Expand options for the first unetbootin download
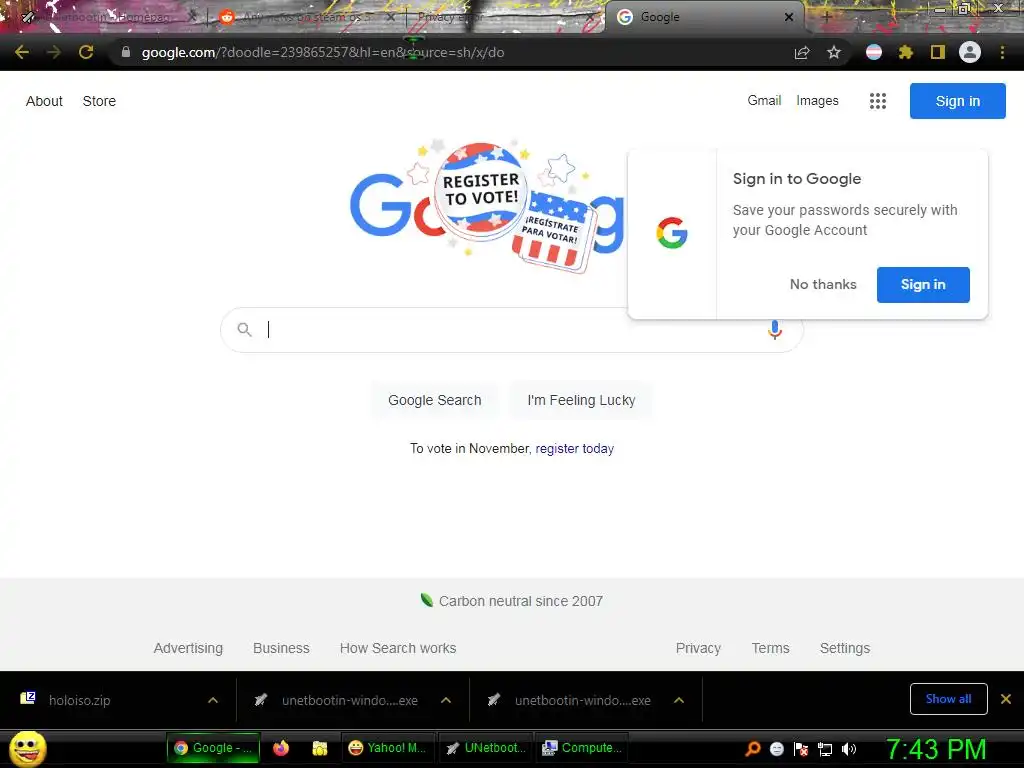Viewport: 1024px width, 768px height. tap(446, 700)
